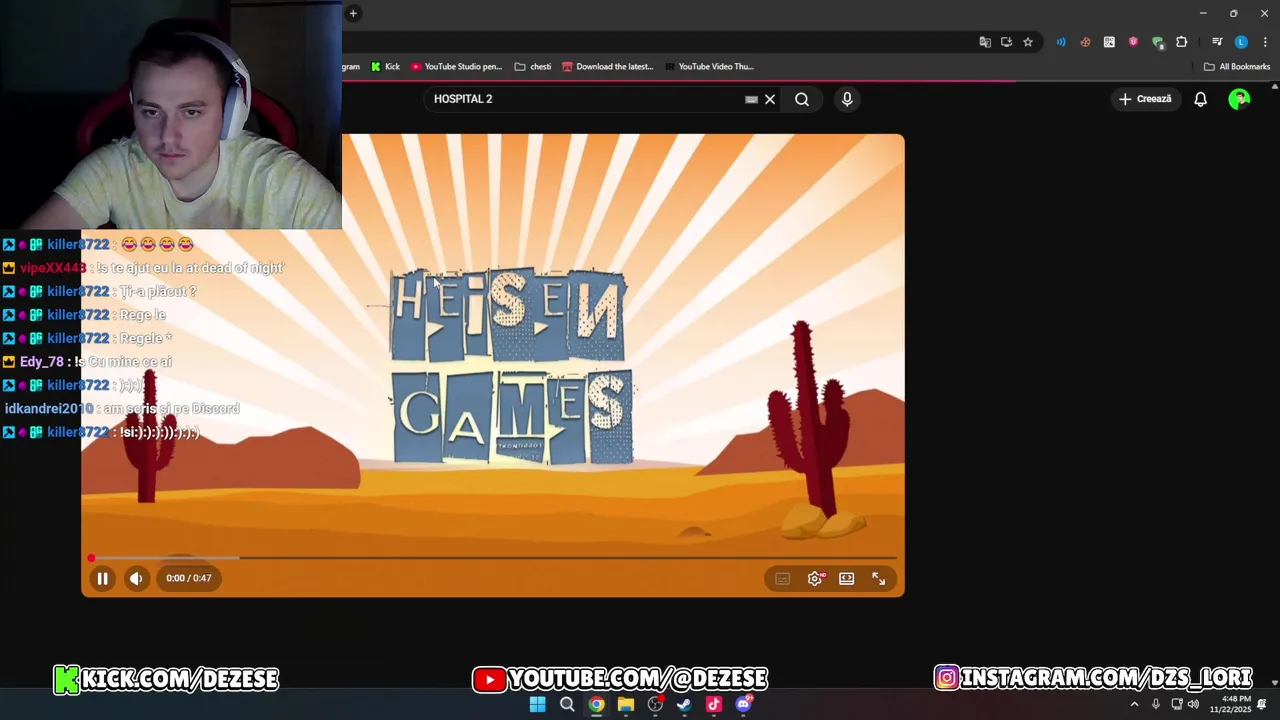Viewport: 1280px width, 720px height.
Task: Switch the player to theater mode
Action: (x=847, y=579)
